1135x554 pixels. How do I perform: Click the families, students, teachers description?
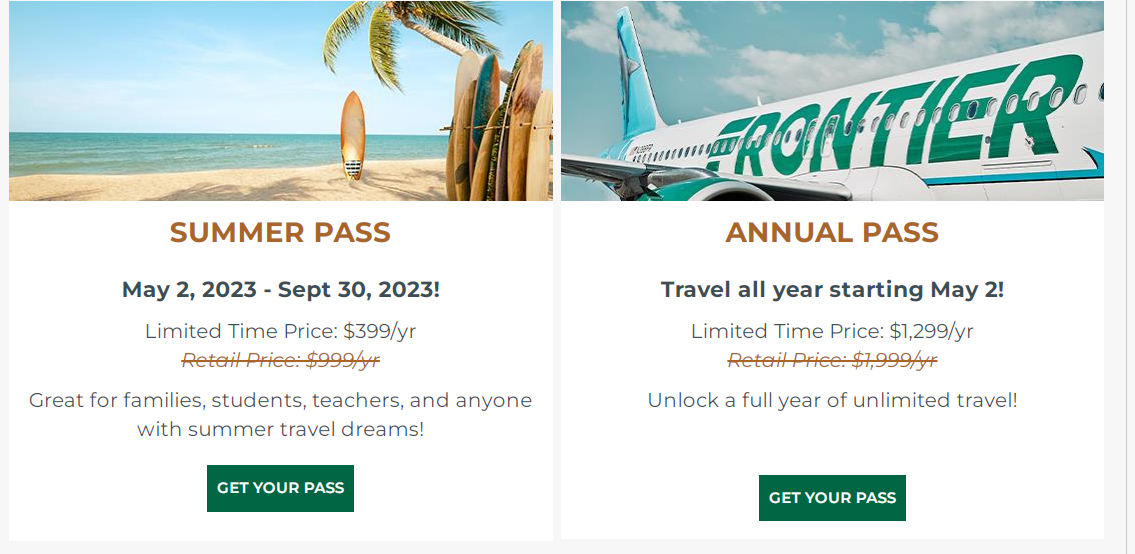[x=281, y=414]
